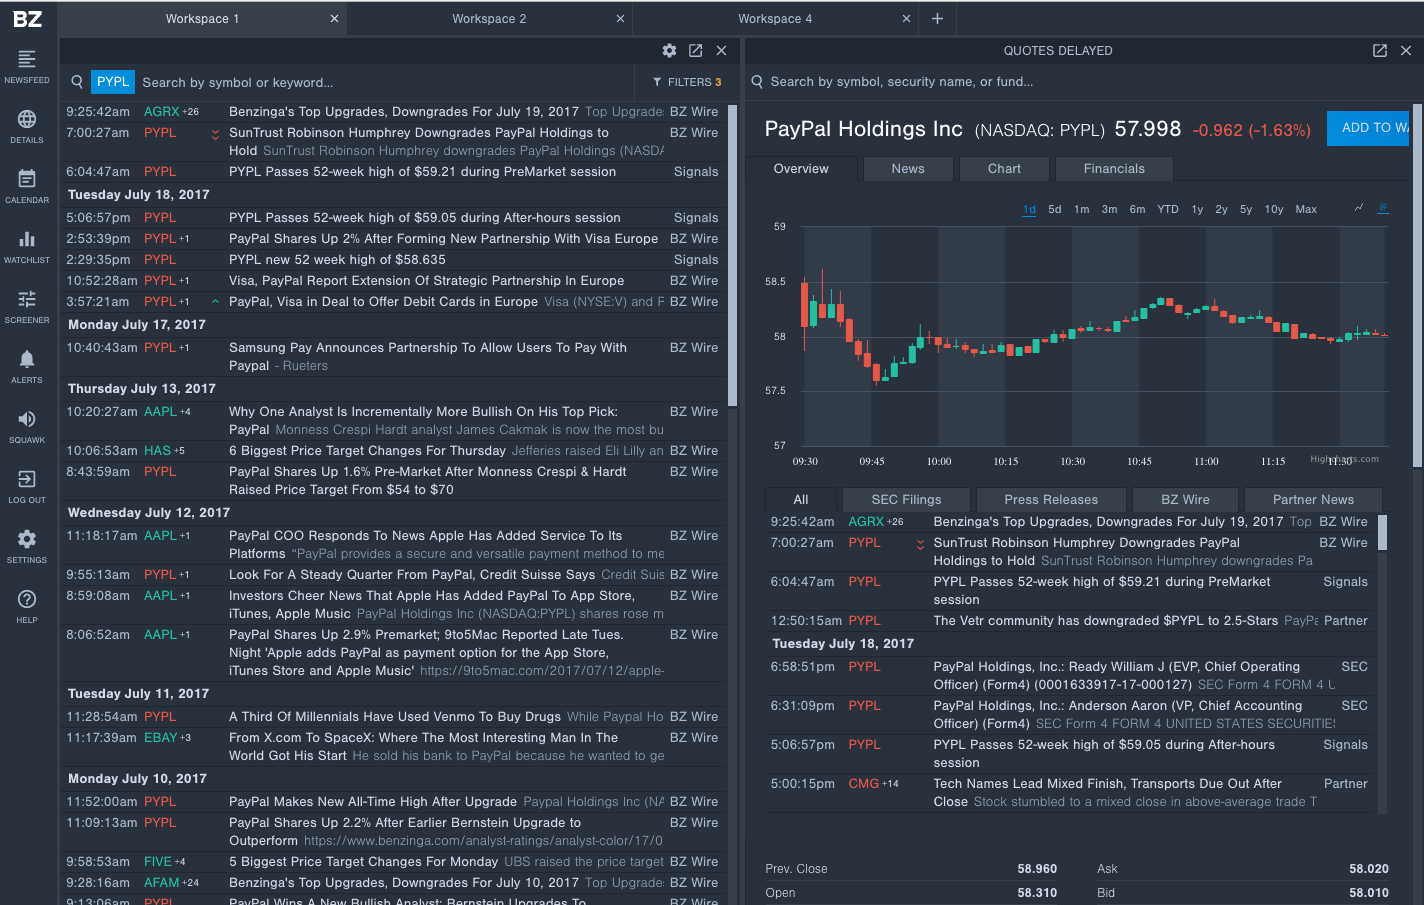Switch chart to candlestick style
This screenshot has height=905, width=1424.
click(x=1383, y=208)
